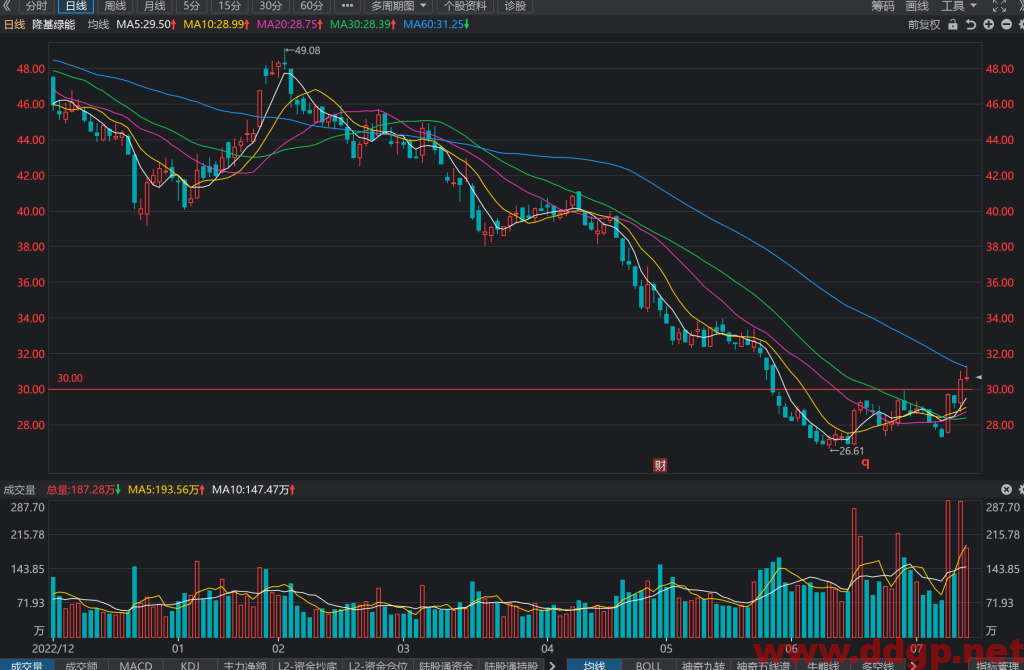
Task: Click the lock icon beside 前复权
Action: click(953, 25)
